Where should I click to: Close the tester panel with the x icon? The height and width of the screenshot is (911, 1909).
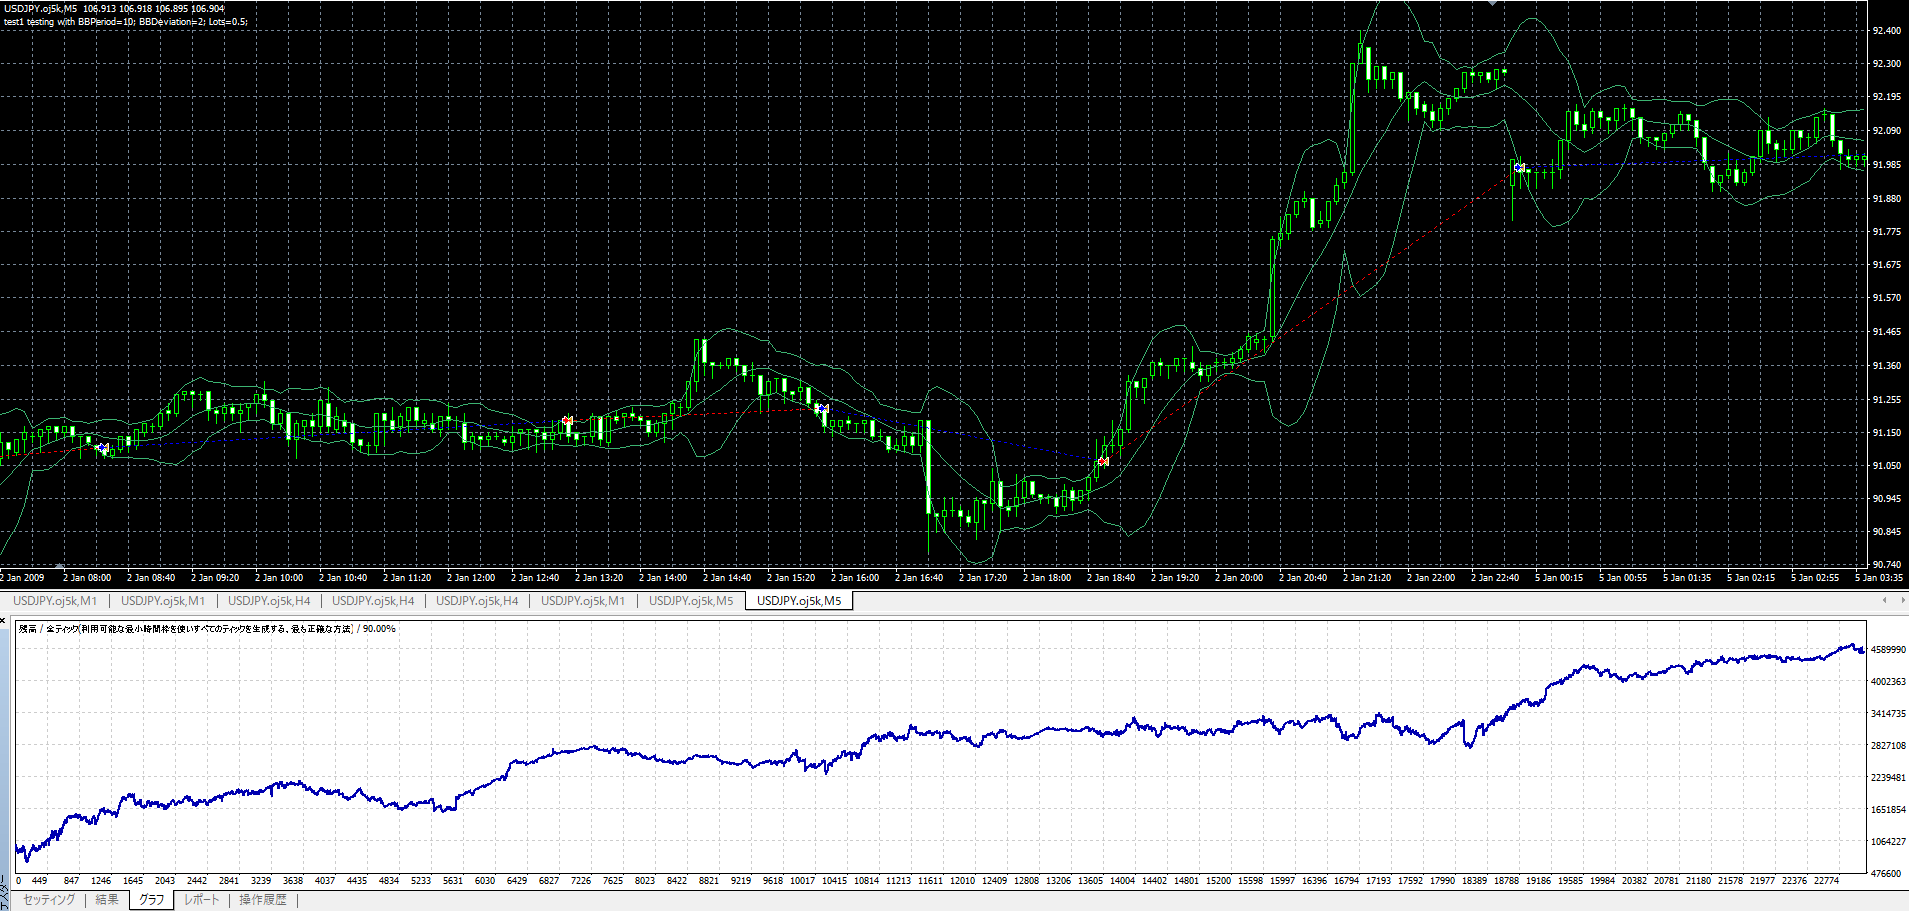click(x=4, y=621)
